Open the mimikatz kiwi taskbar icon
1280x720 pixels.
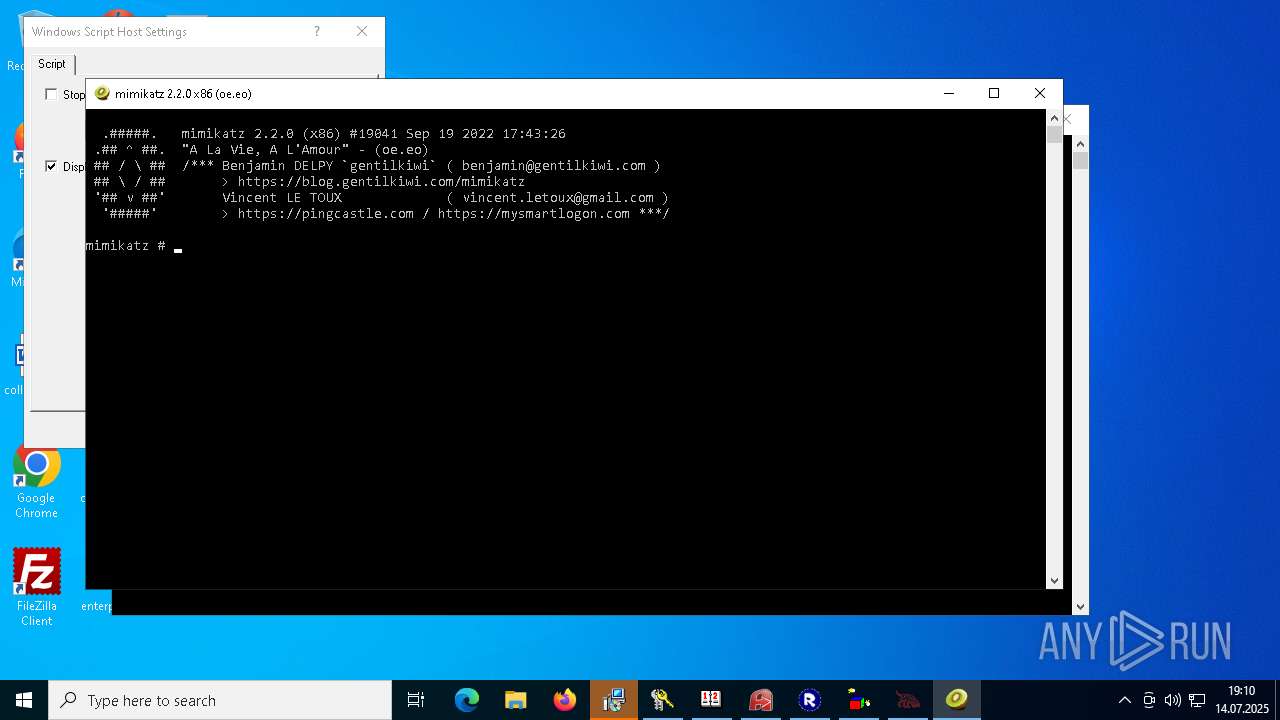[x=957, y=700]
